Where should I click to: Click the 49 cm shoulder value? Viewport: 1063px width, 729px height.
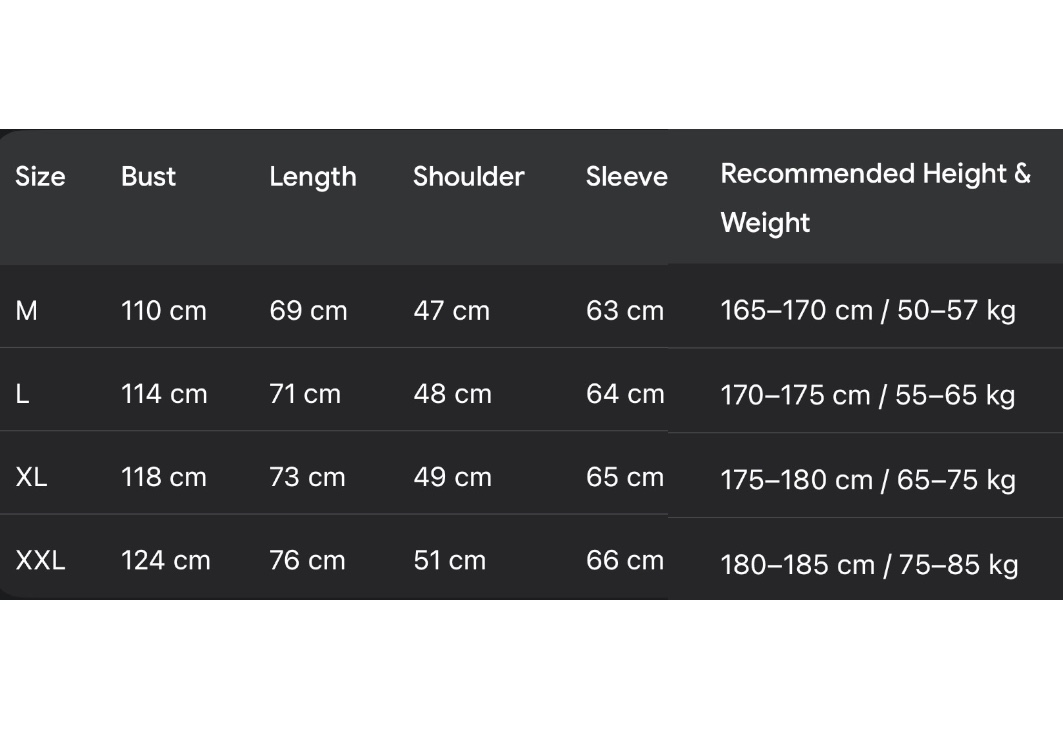point(452,477)
